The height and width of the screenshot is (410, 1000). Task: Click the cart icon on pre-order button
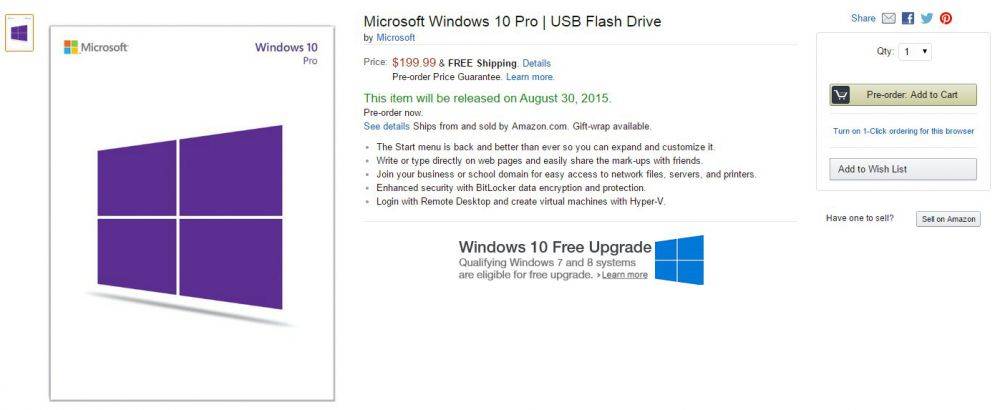(841, 95)
